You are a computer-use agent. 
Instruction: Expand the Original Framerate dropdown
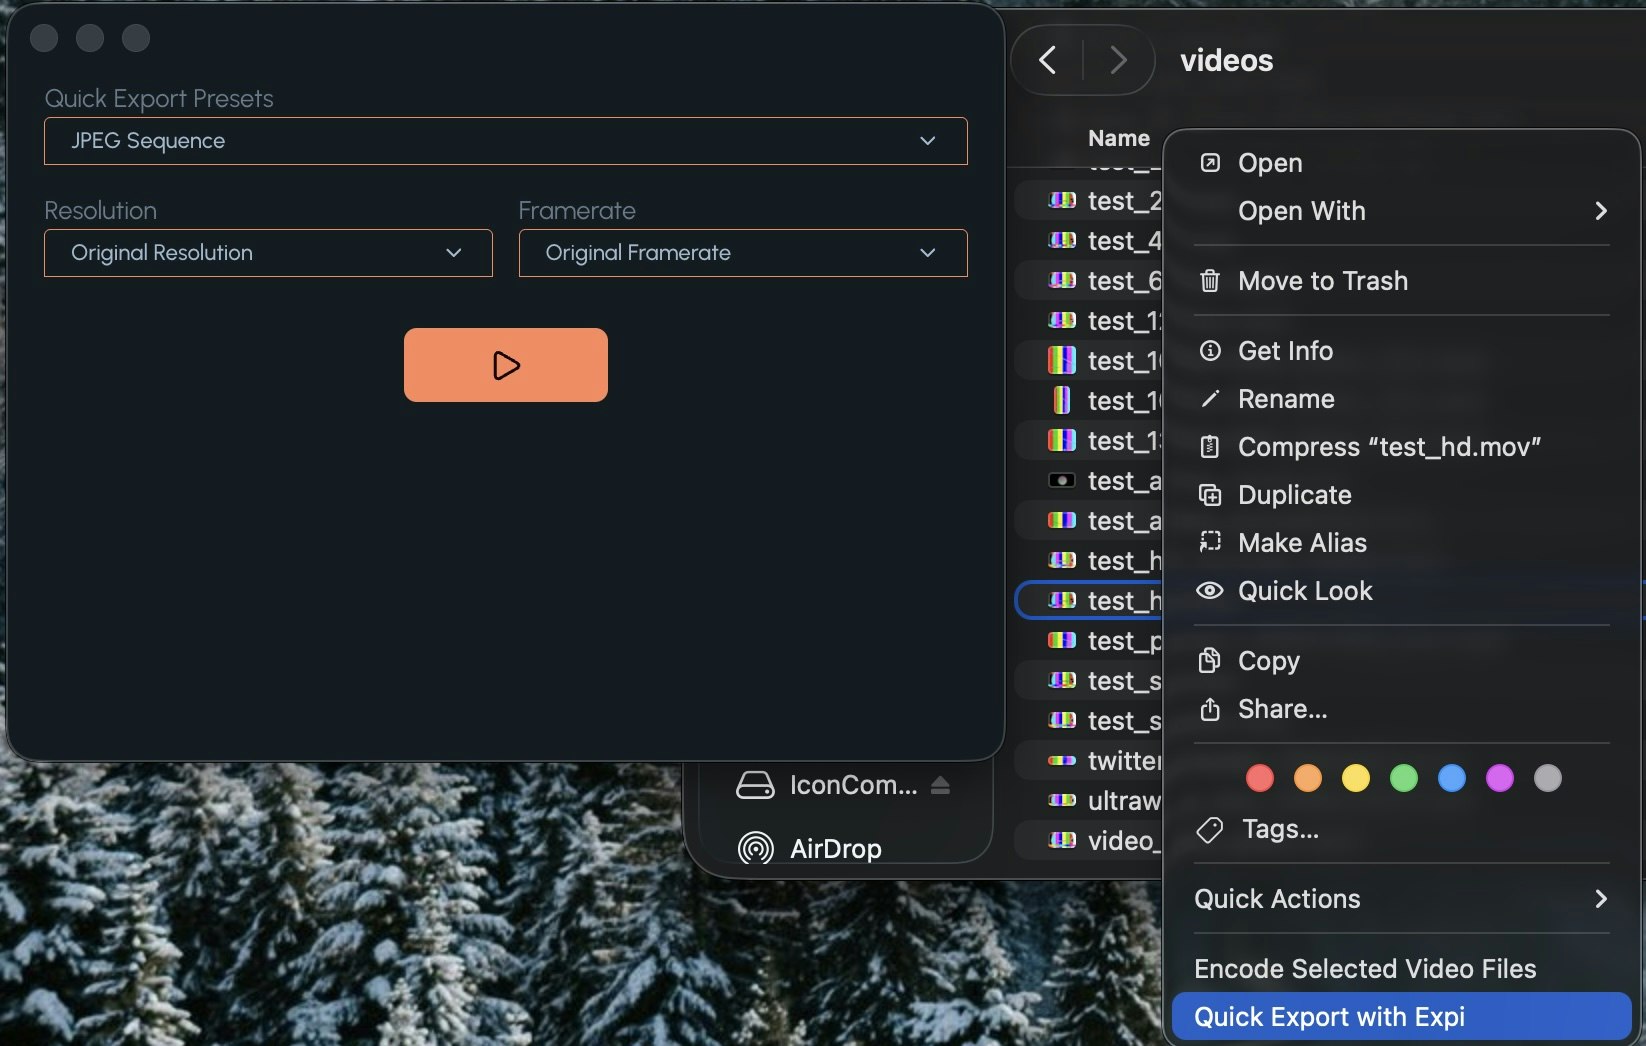pyautogui.click(x=741, y=253)
